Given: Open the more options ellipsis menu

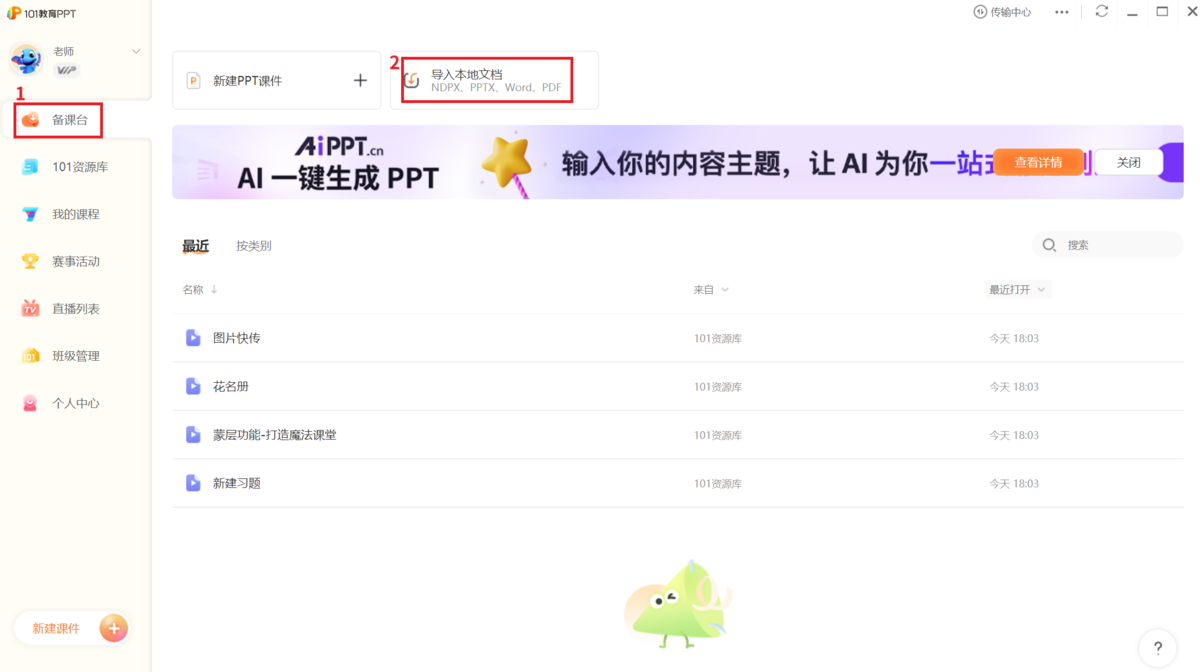Looking at the screenshot, I should (x=1062, y=12).
